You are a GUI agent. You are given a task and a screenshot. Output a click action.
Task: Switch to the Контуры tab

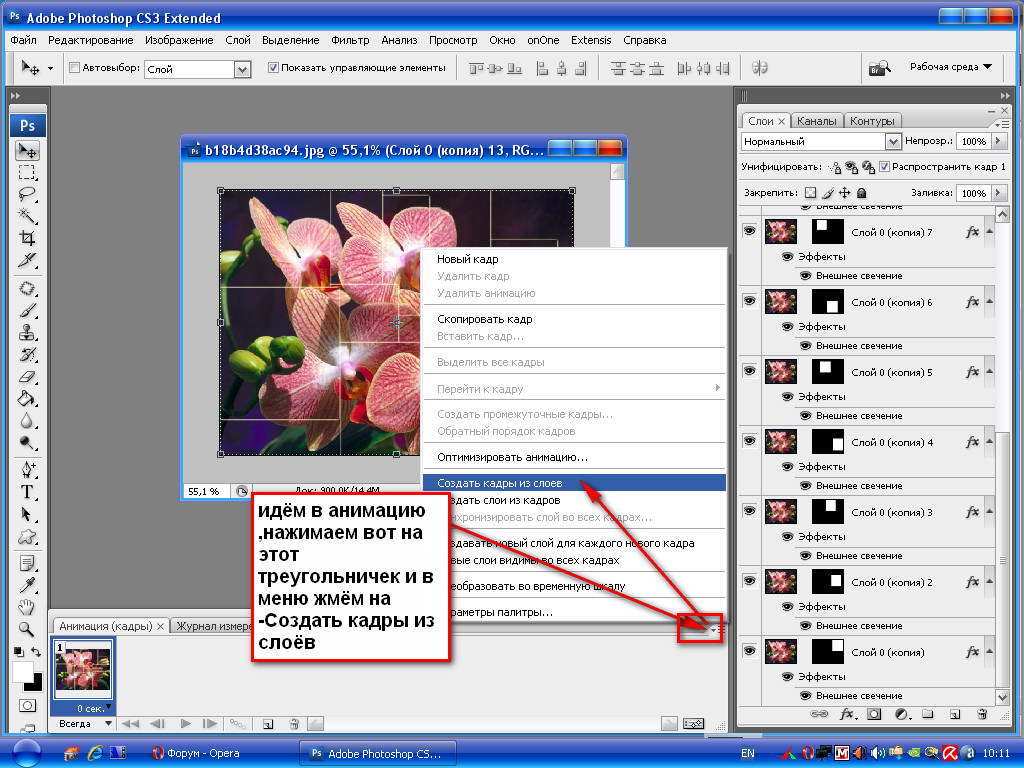pyautogui.click(x=872, y=121)
